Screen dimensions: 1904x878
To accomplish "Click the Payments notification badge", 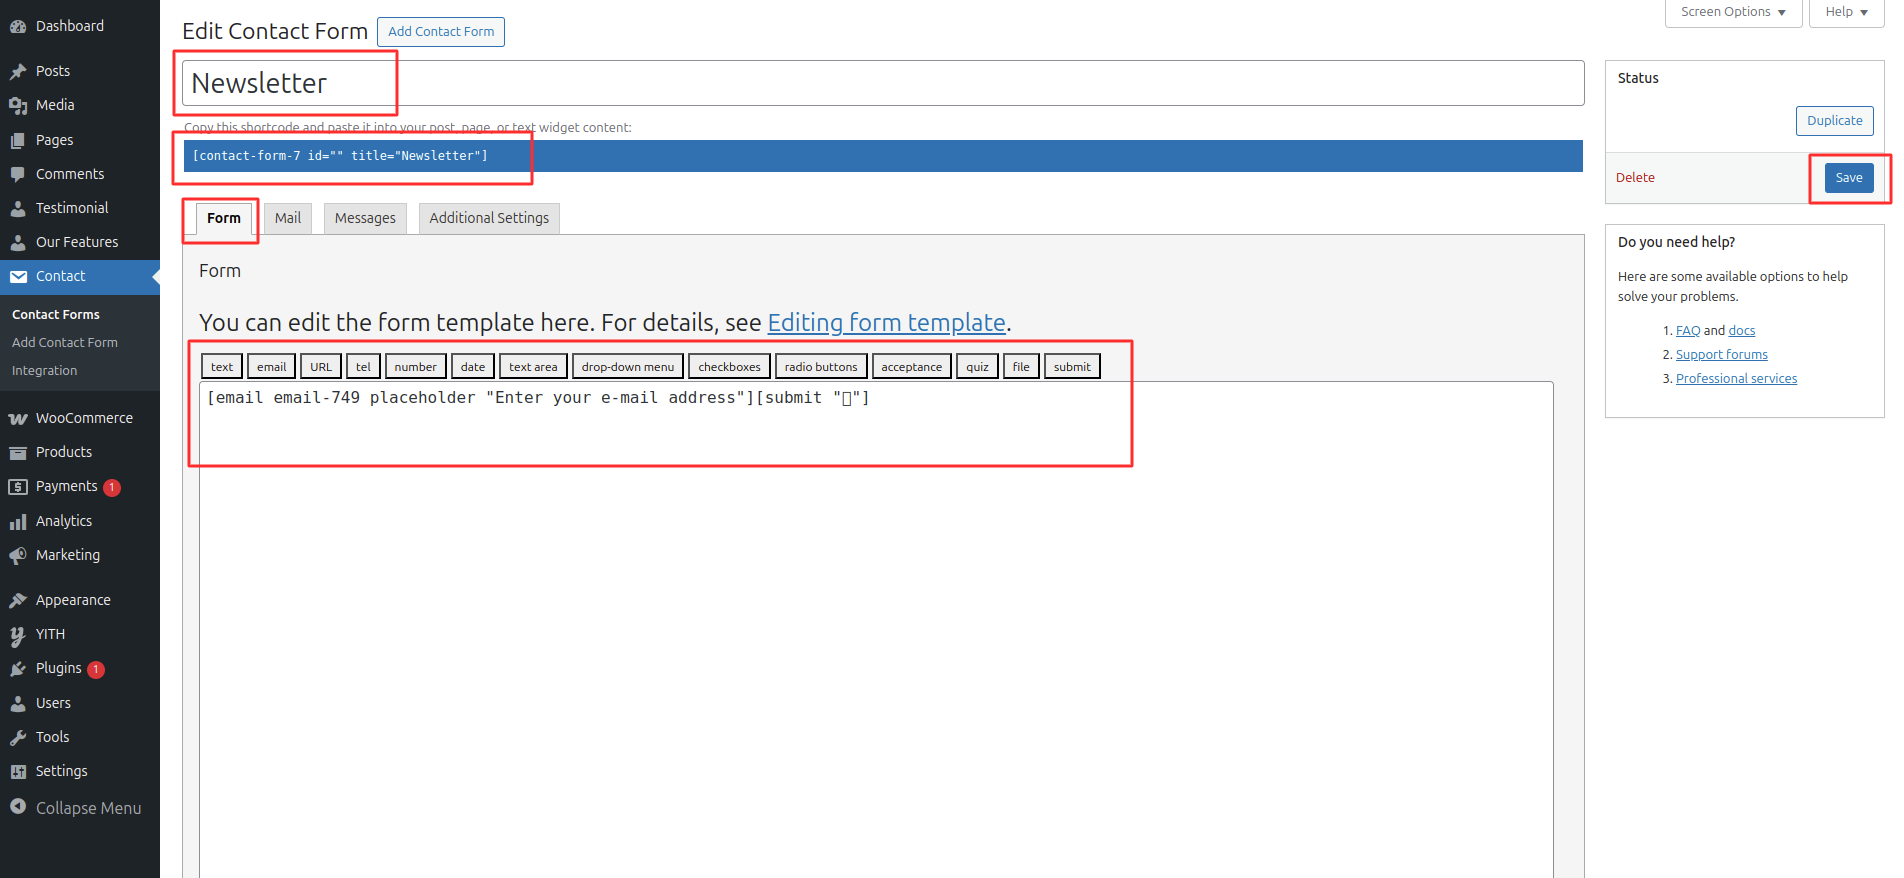I will click(x=112, y=487).
